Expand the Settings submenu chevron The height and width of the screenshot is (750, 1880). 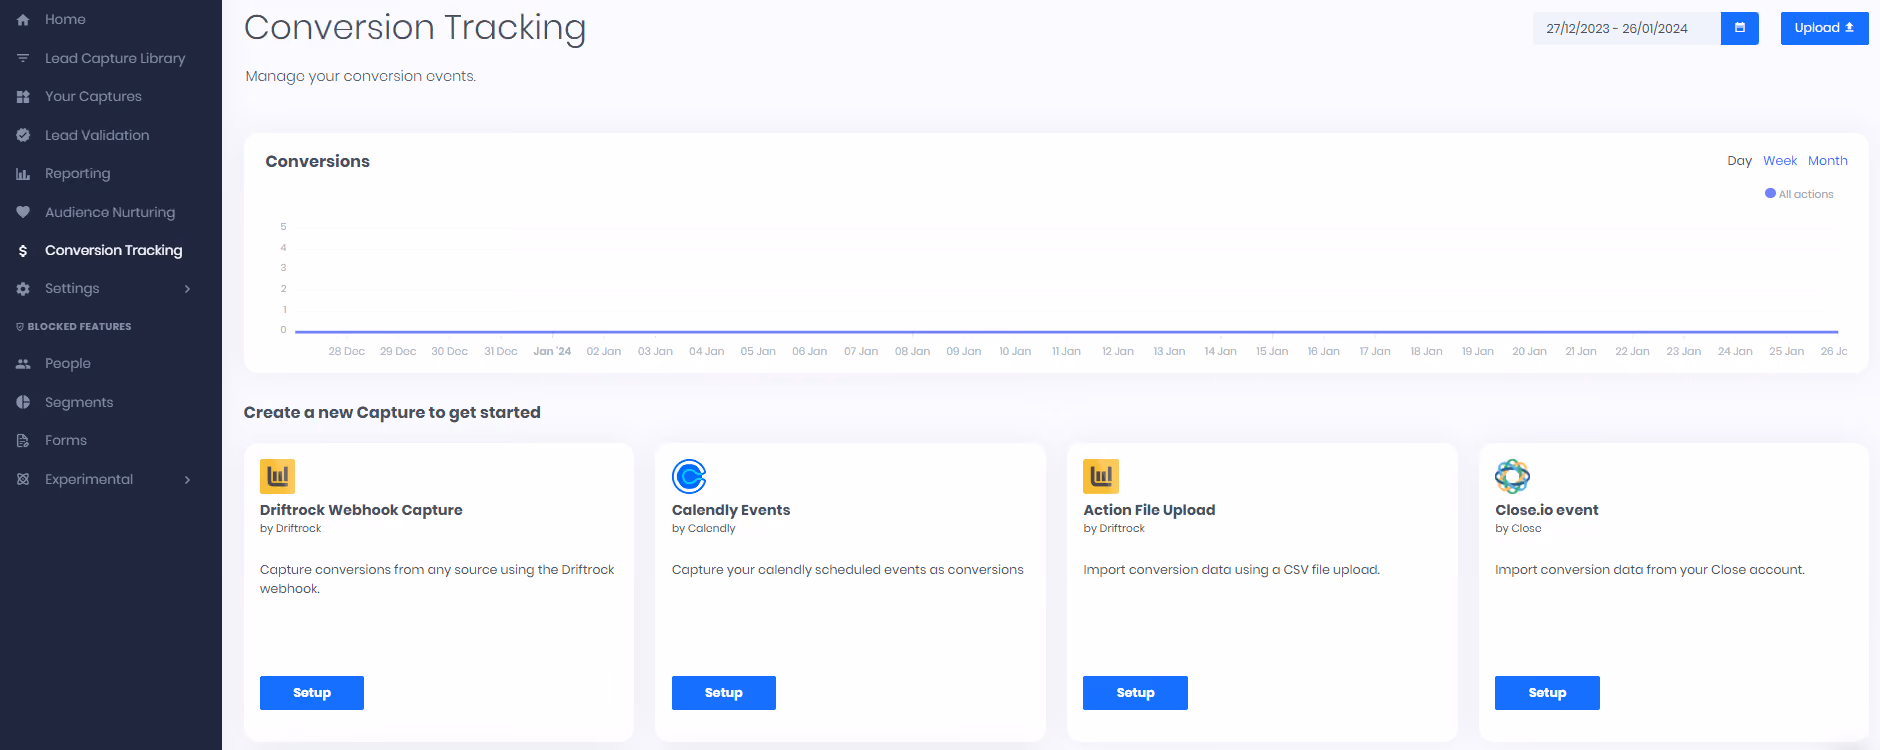pyautogui.click(x=187, y=289)
